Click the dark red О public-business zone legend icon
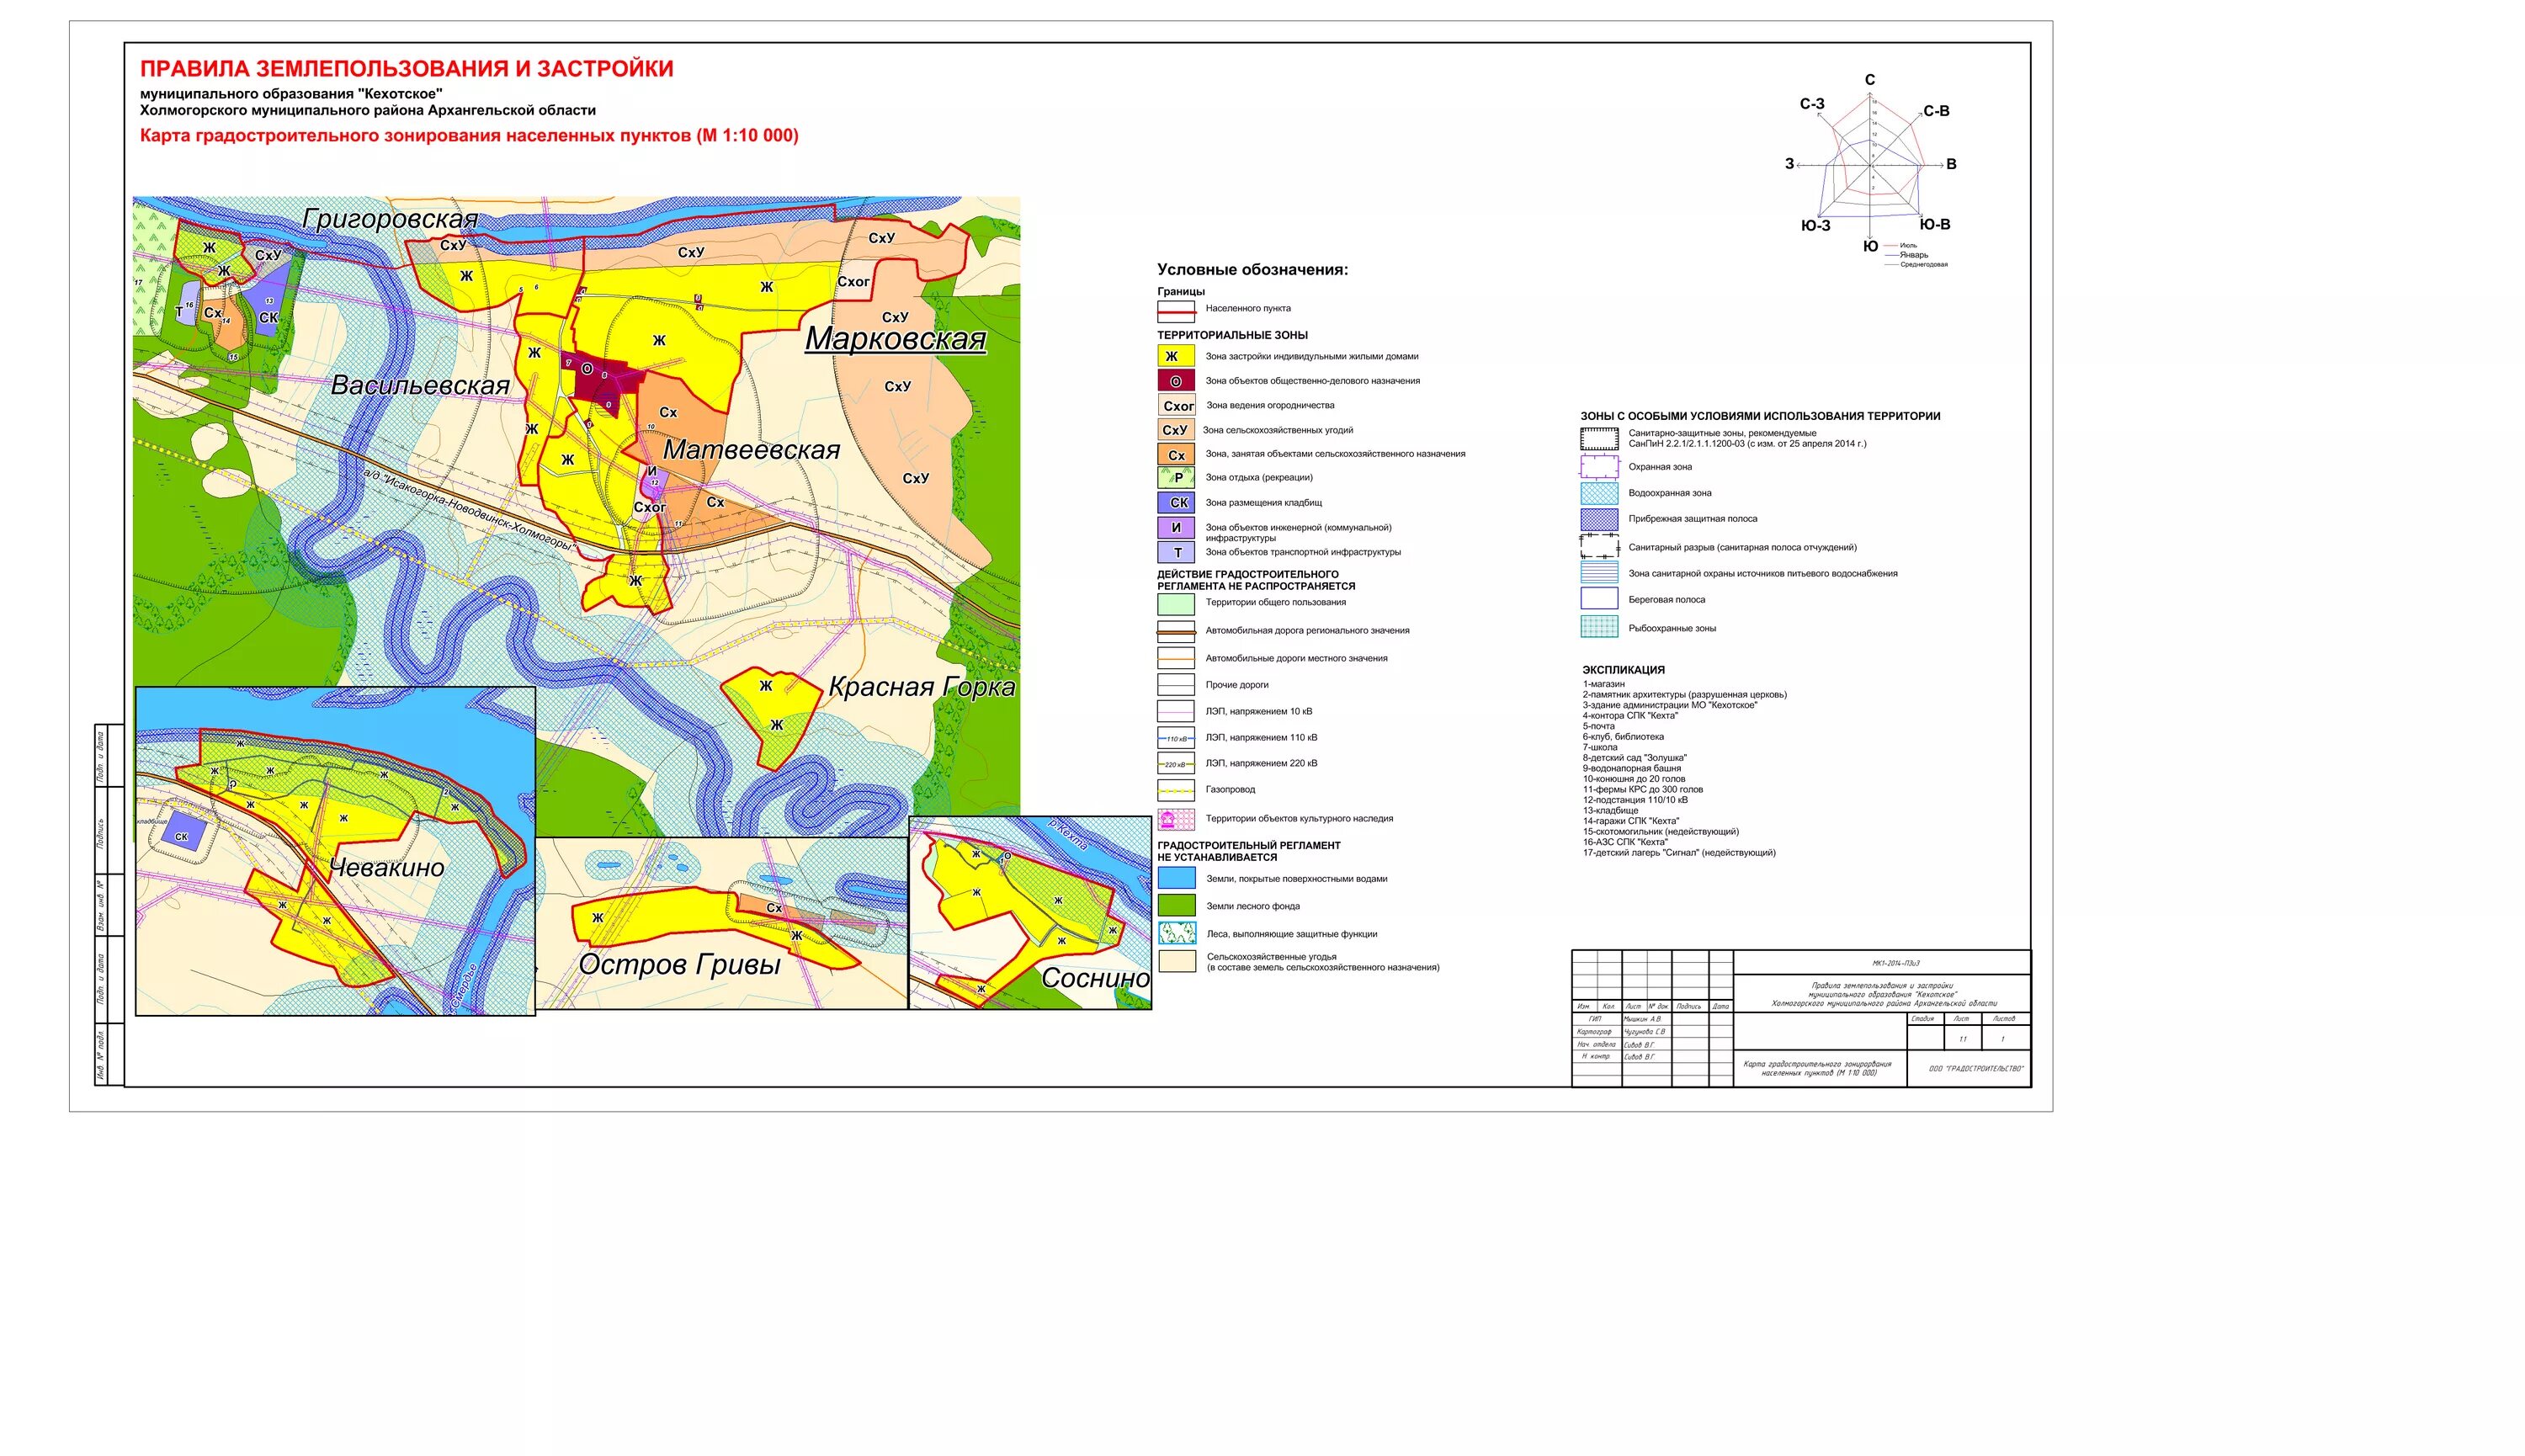Image resolution: width=2525 pixels, height=1456 pixels. 1175,381
